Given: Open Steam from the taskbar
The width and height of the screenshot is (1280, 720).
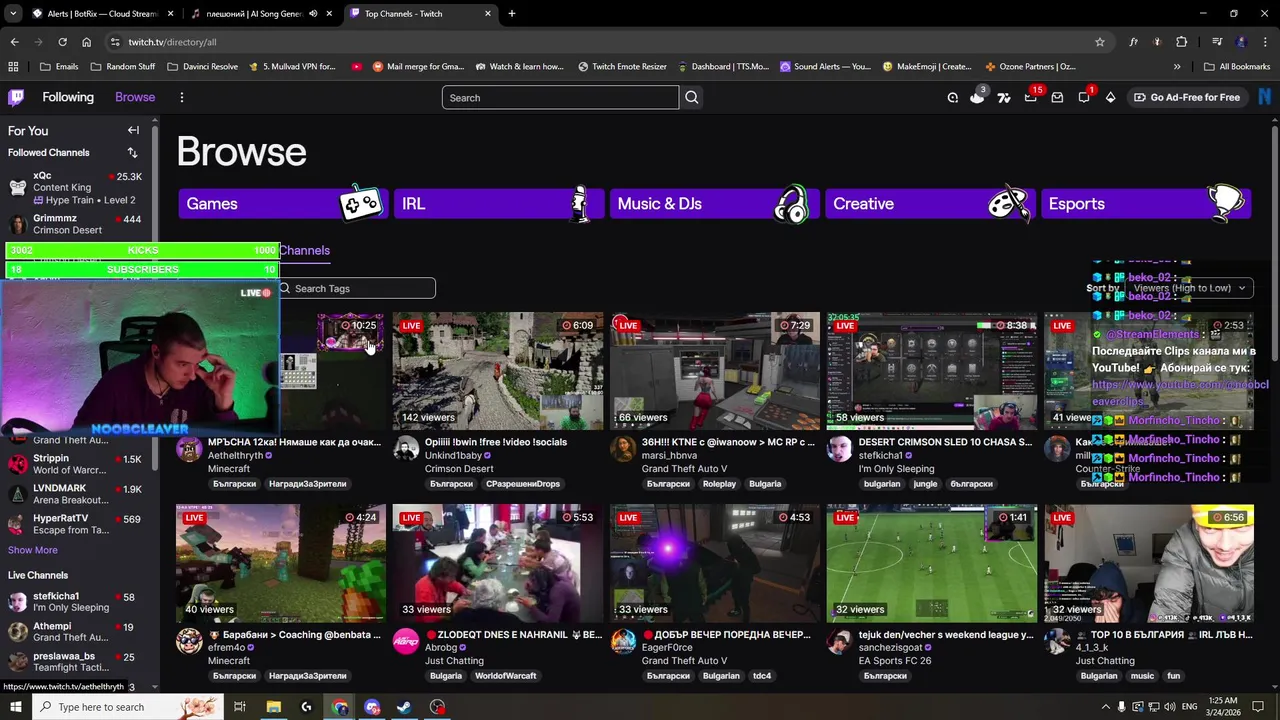Looking at the screenshot, I should coord(404,707).
